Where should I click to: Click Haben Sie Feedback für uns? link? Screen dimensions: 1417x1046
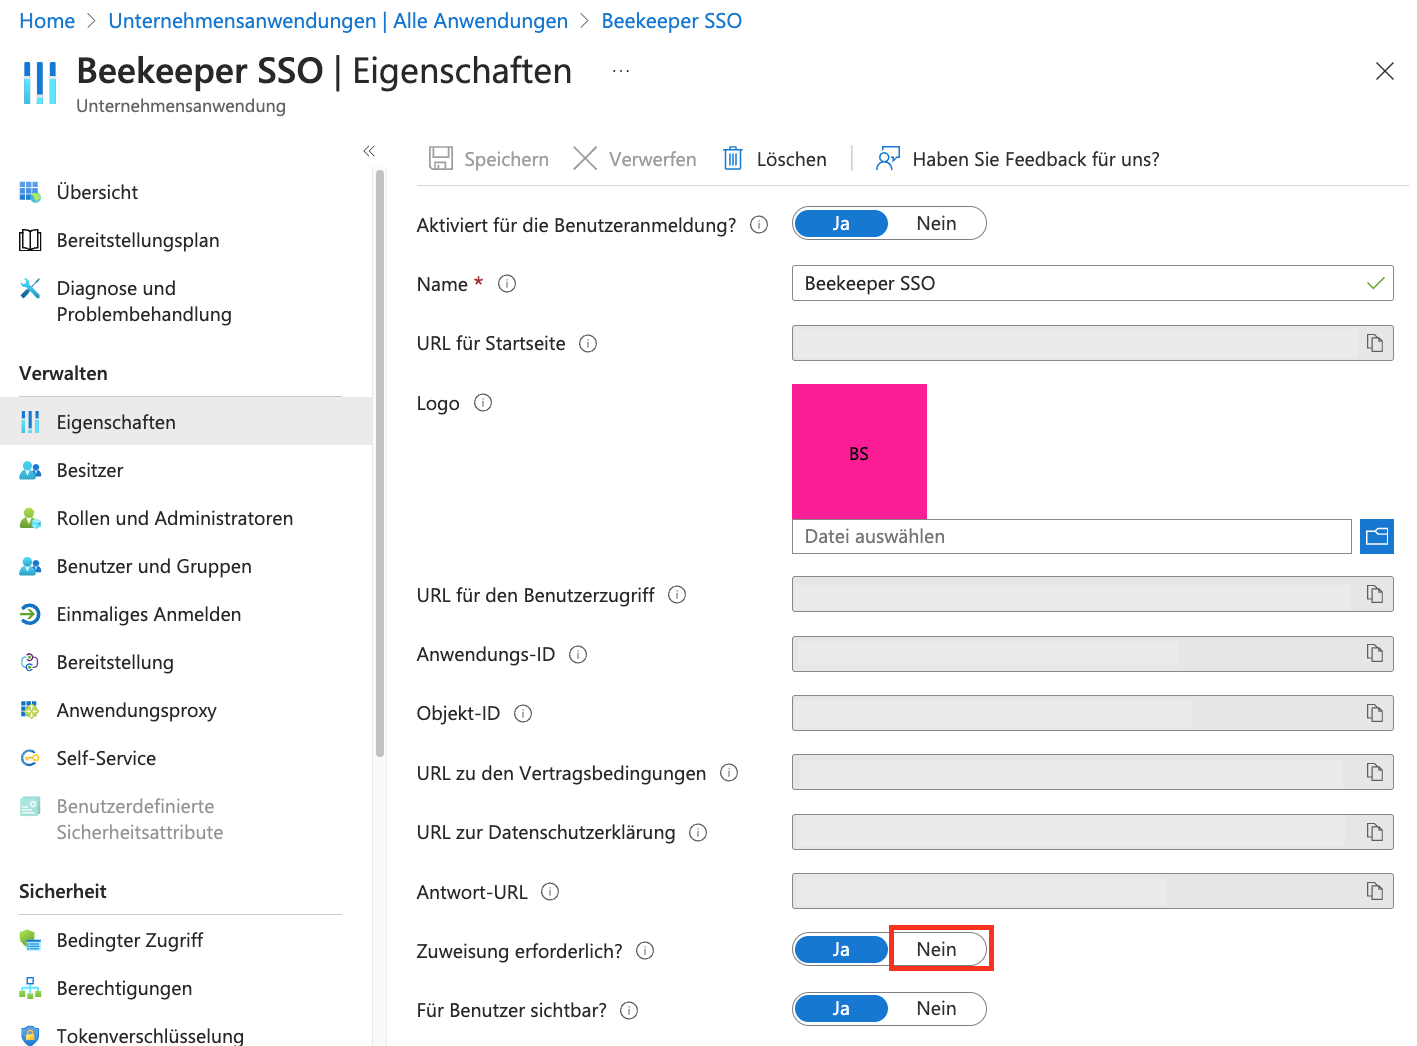[1036, 159]
